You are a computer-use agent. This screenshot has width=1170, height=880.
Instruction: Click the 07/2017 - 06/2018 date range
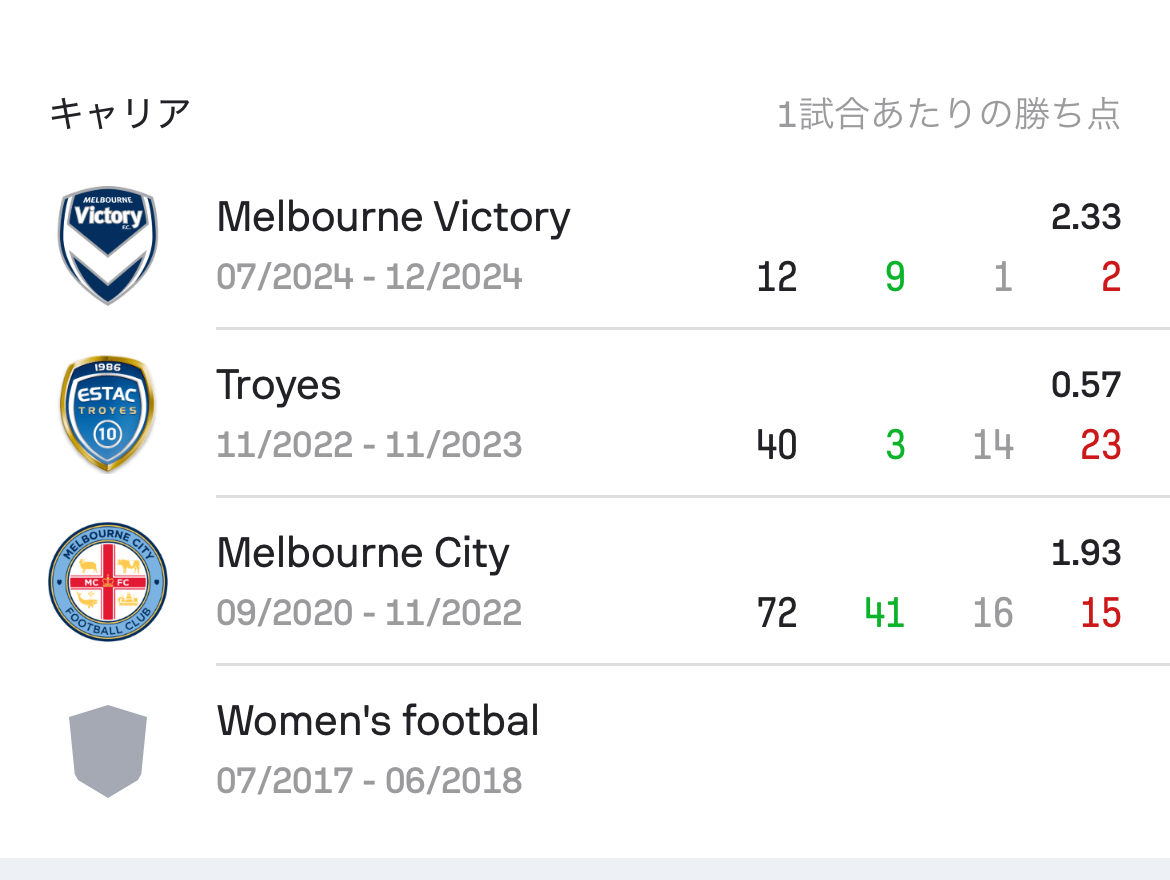coord(369,781)
